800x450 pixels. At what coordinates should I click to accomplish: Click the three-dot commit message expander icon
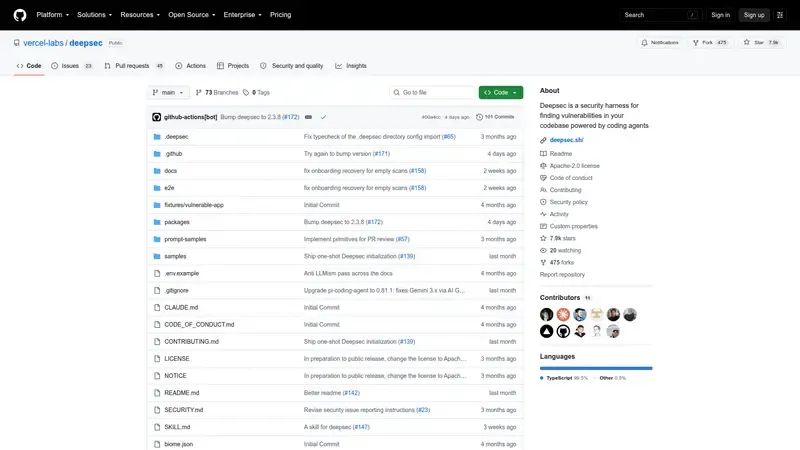(308, 117)
